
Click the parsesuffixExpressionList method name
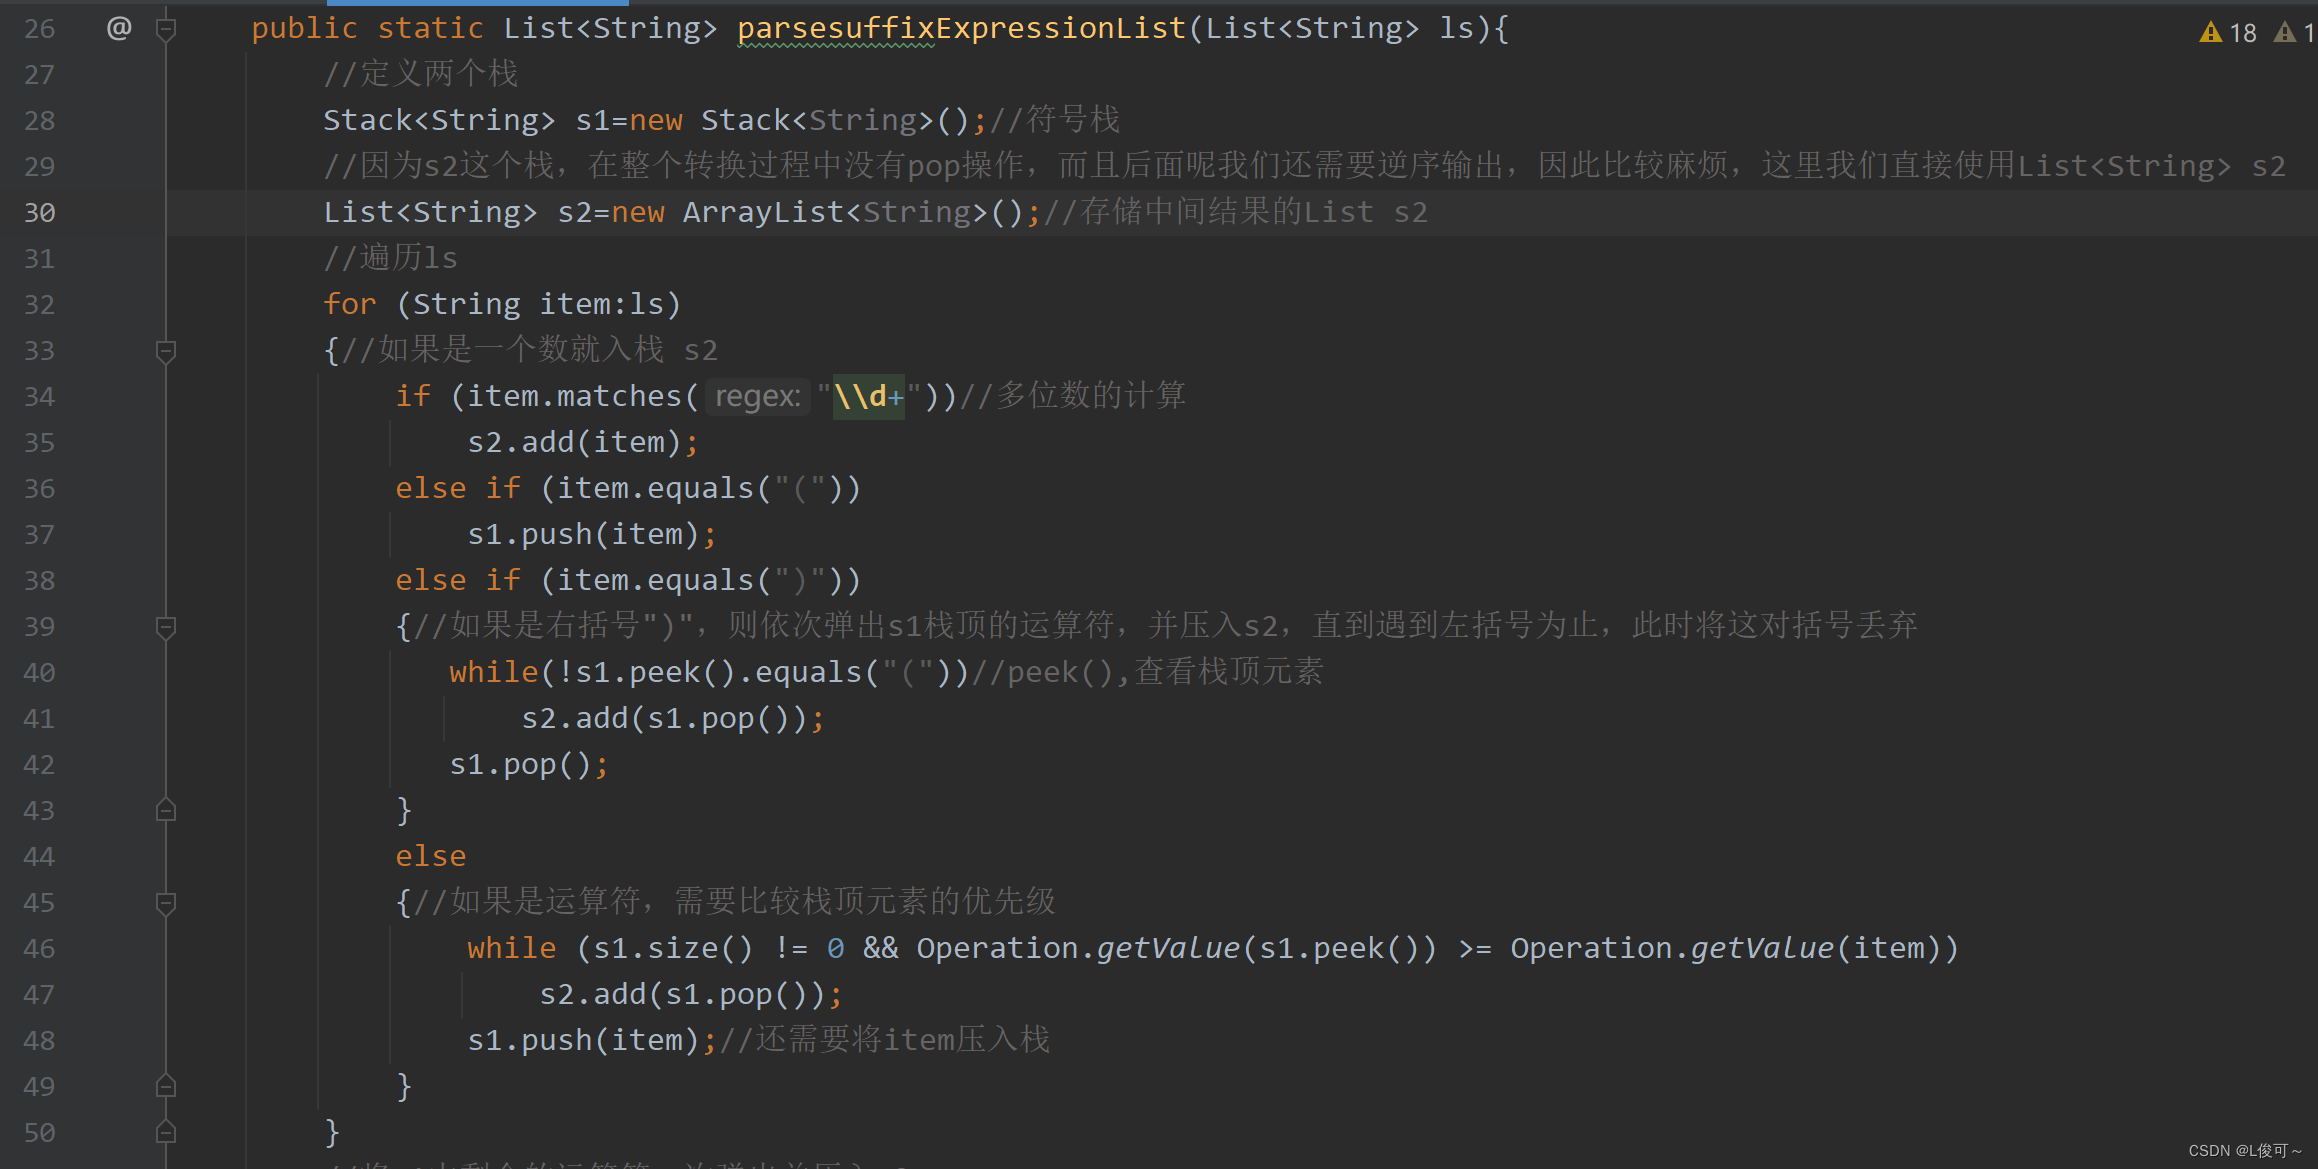pos(960,29)
